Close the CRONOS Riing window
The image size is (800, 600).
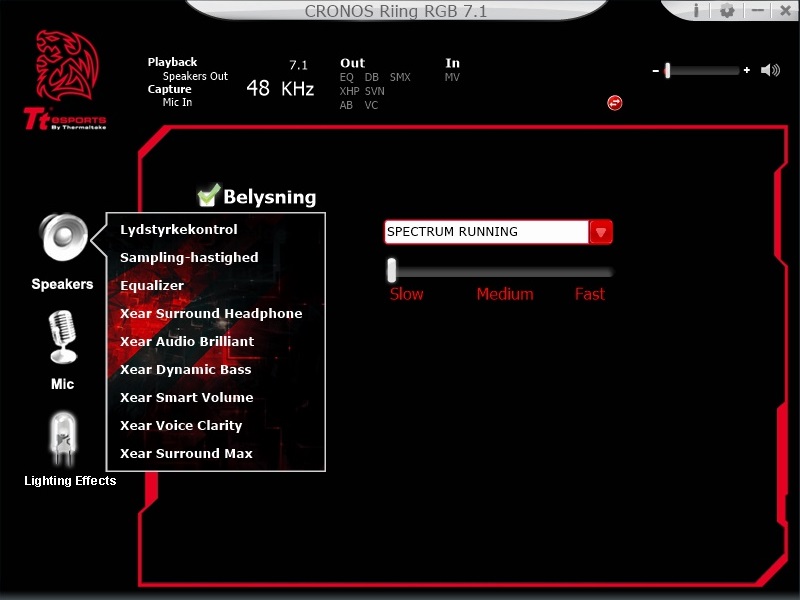tap(786, 10)
